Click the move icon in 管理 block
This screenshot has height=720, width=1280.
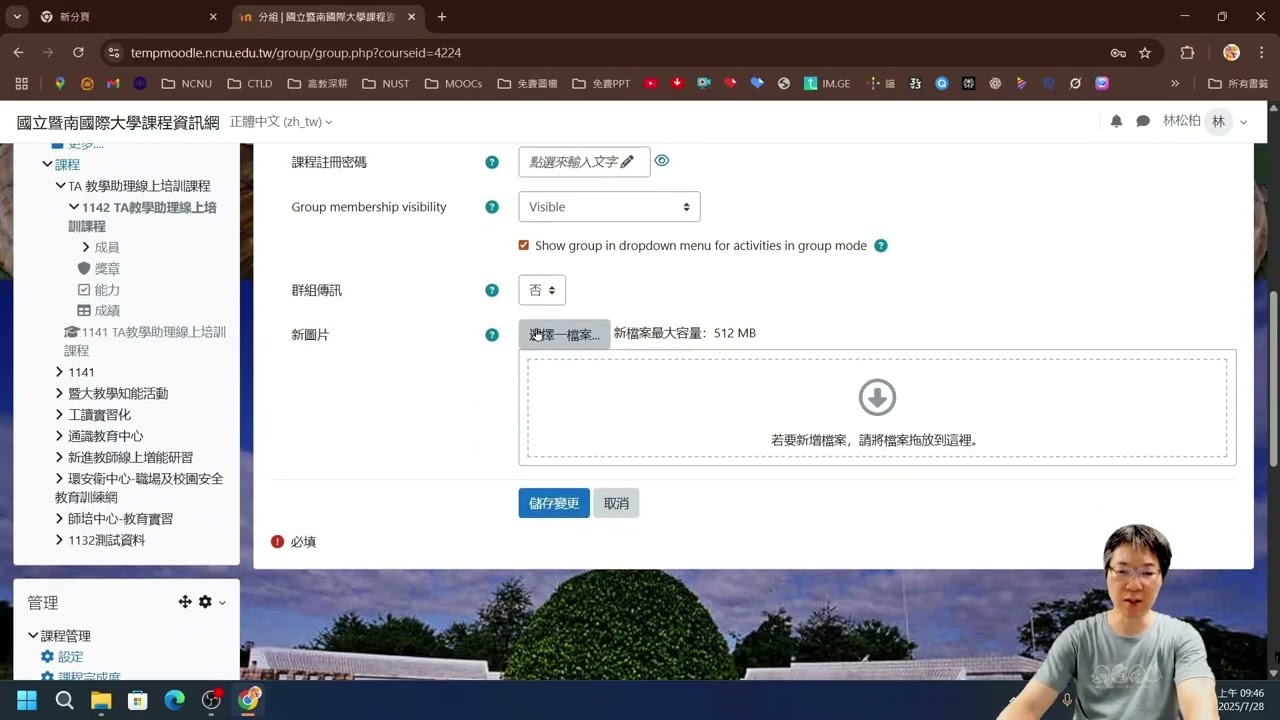click(185, 602)
